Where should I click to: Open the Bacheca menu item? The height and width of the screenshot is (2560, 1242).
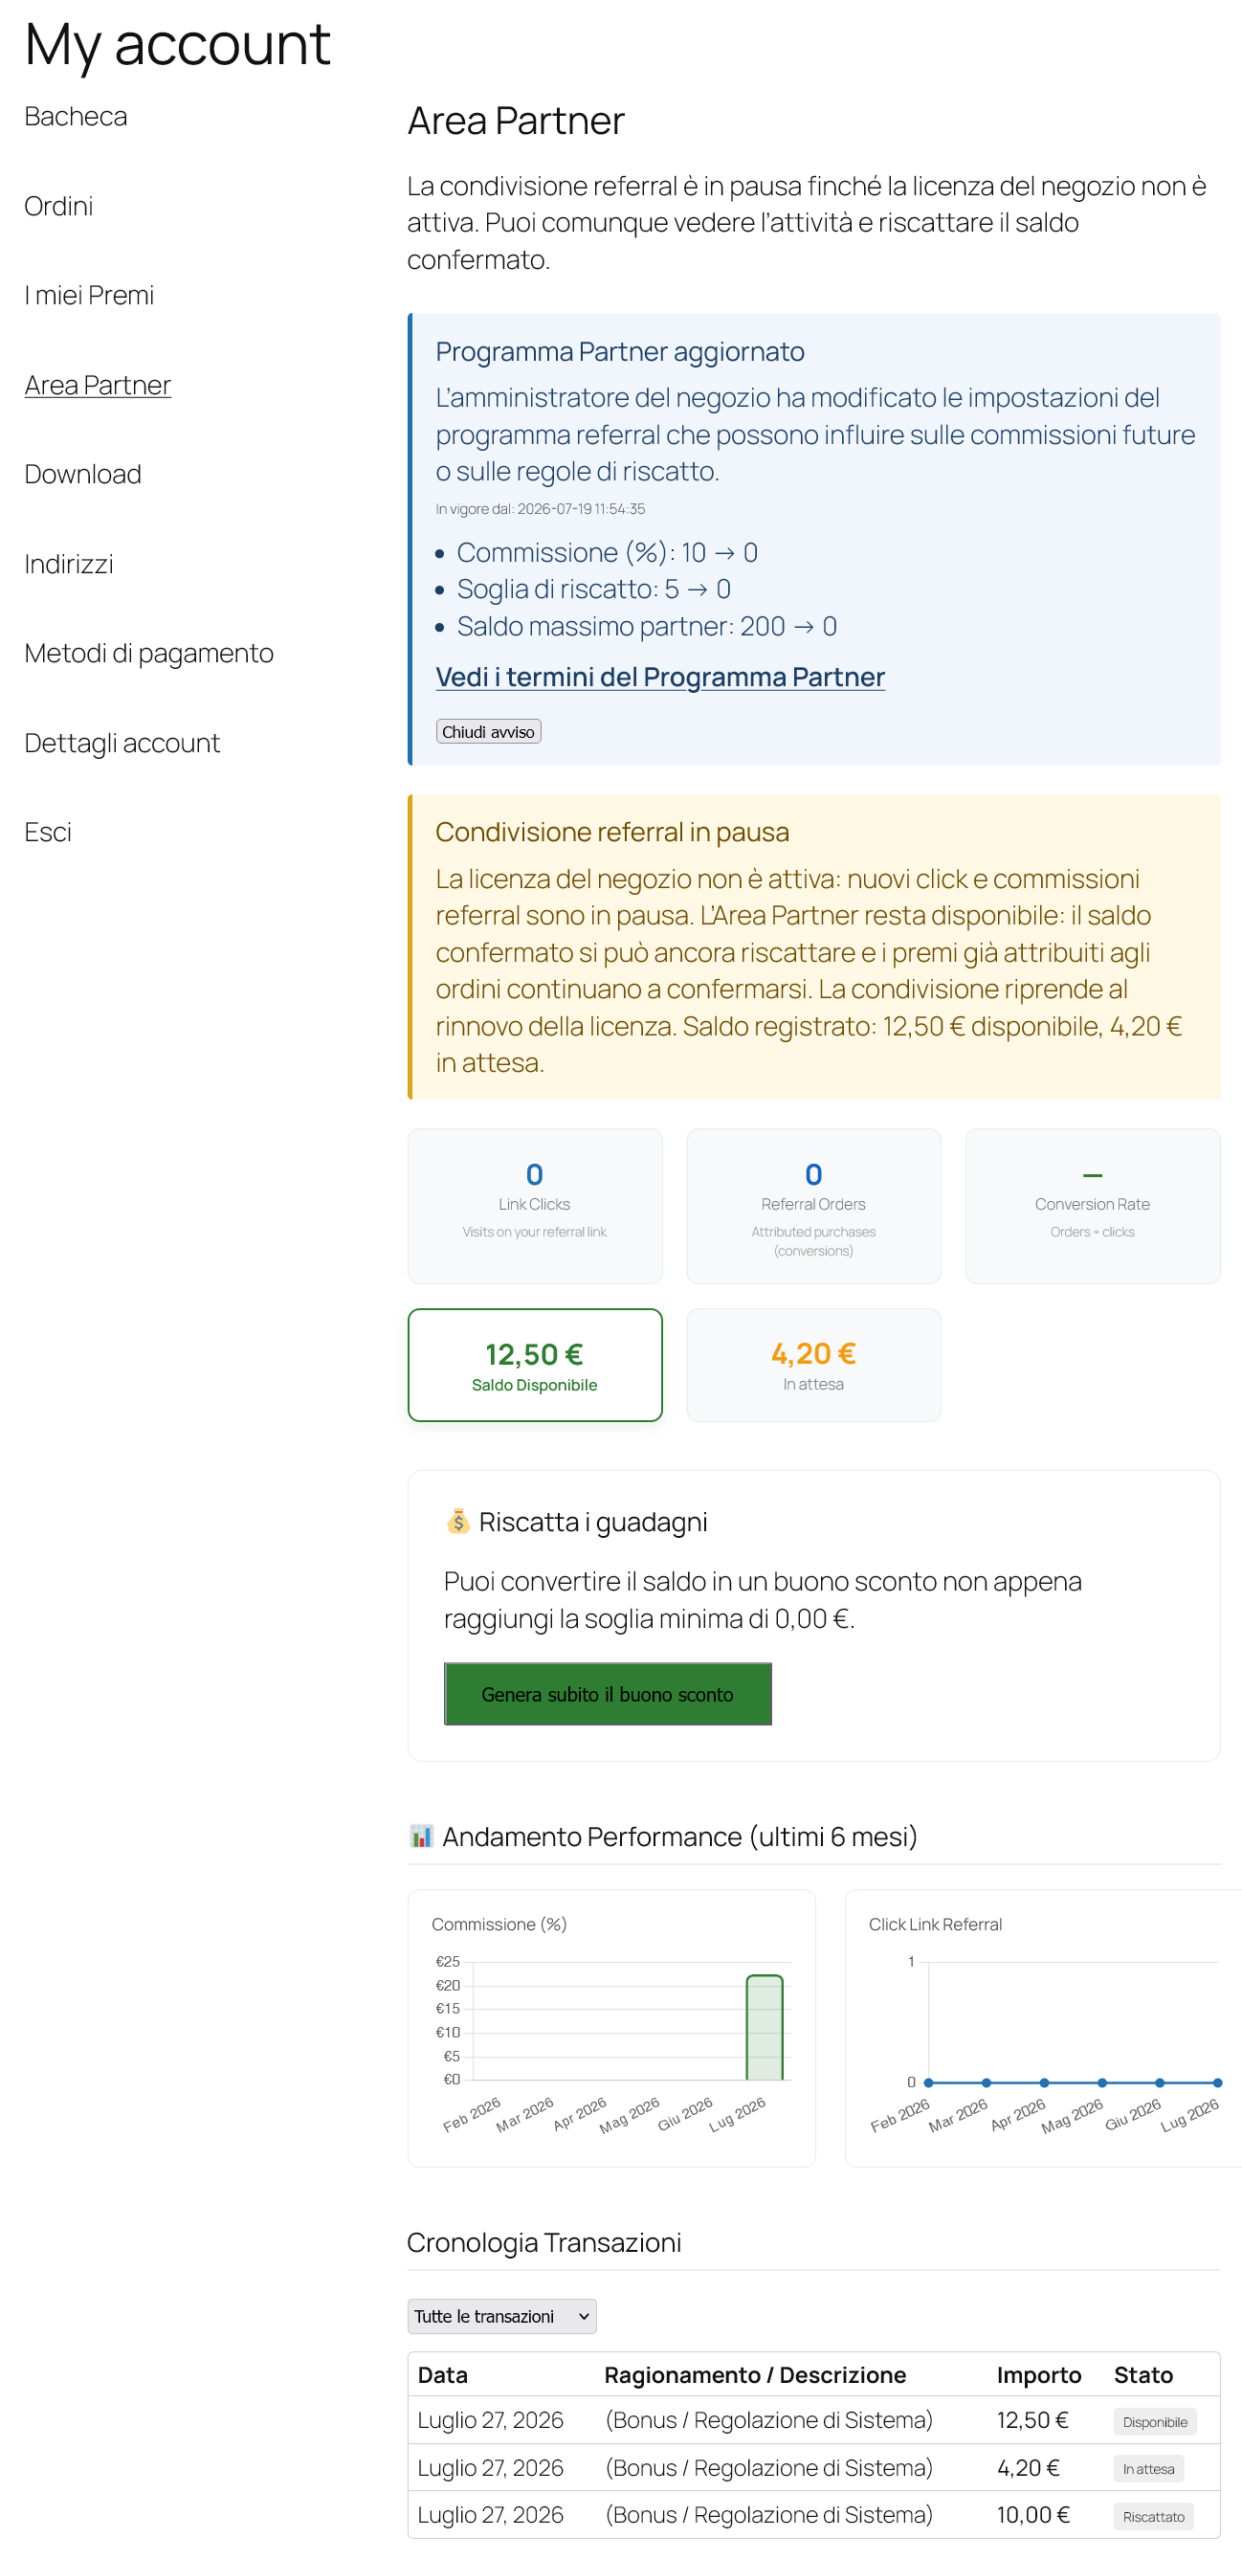(75, 116)
